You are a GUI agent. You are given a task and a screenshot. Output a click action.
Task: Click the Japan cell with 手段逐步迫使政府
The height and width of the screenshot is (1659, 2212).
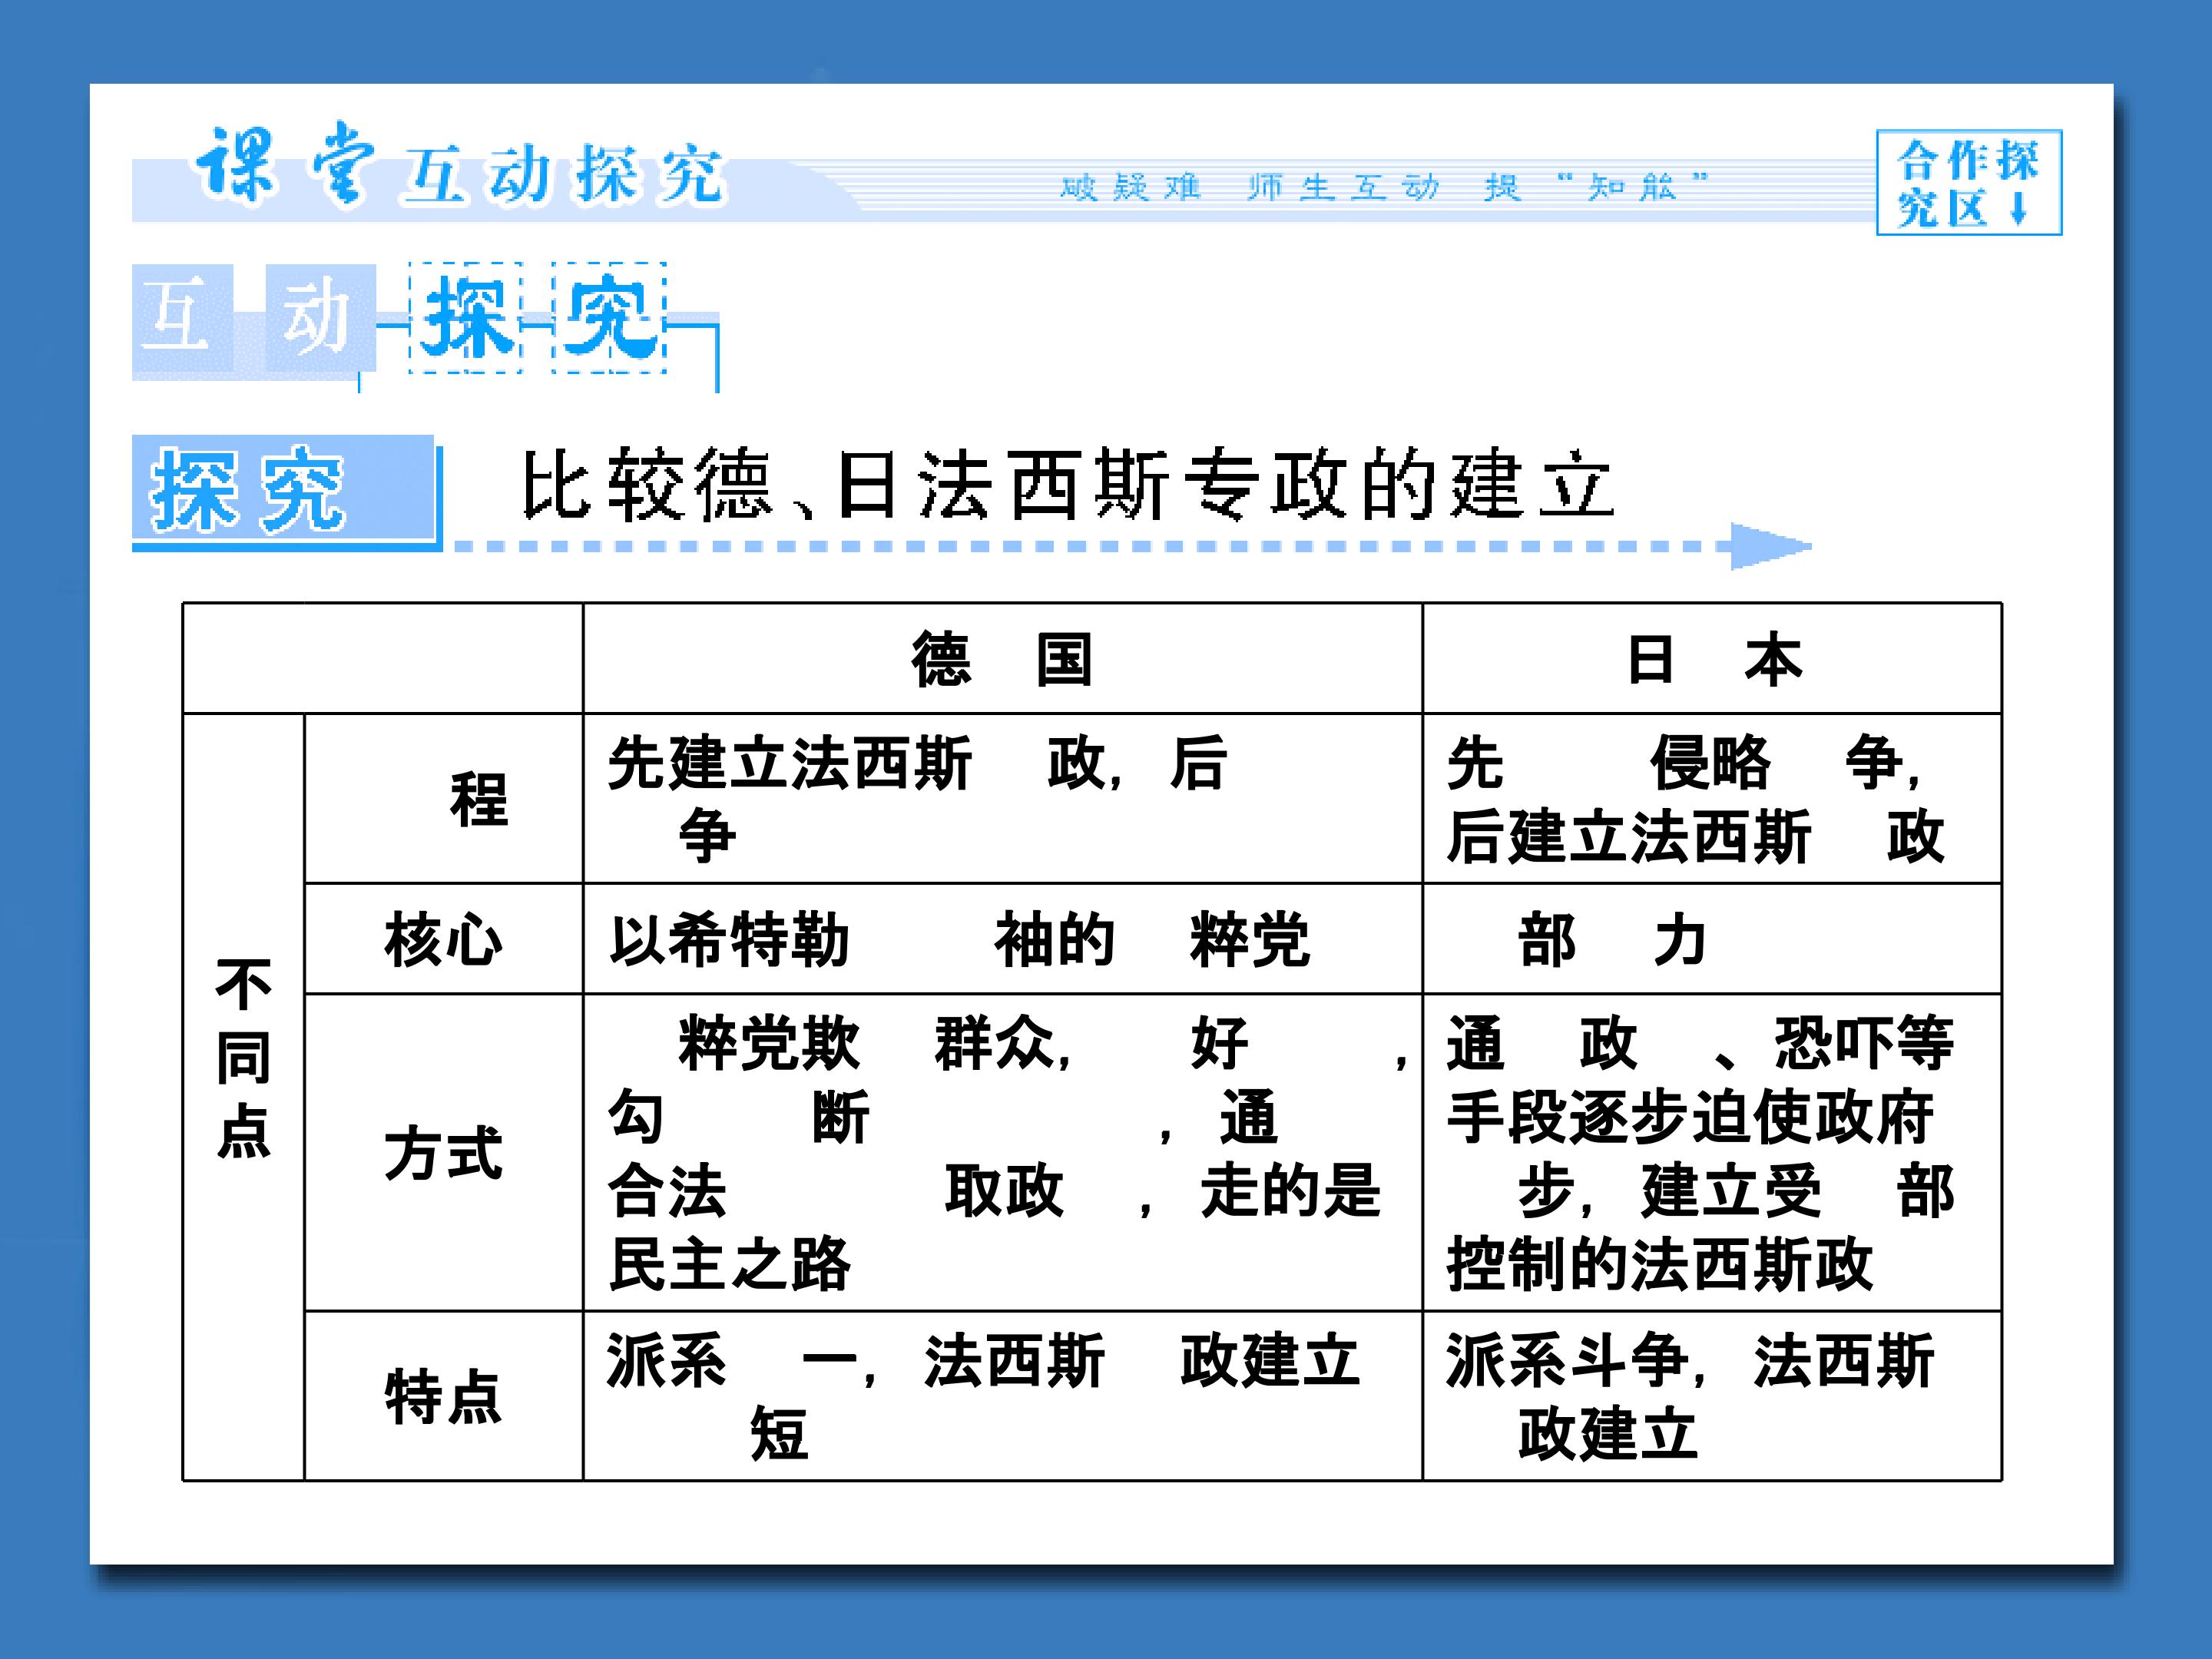pyautogui.click(x=1712, y=1152)
